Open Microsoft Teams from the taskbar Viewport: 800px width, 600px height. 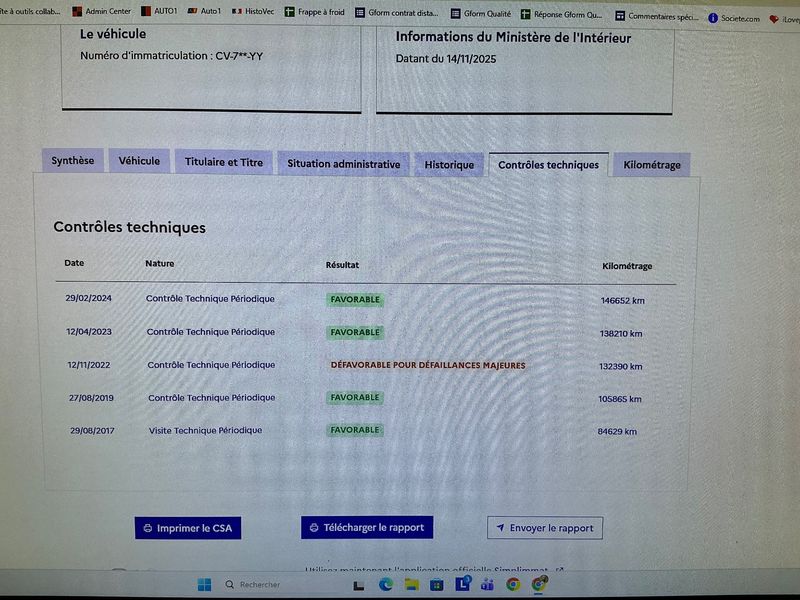488,584
